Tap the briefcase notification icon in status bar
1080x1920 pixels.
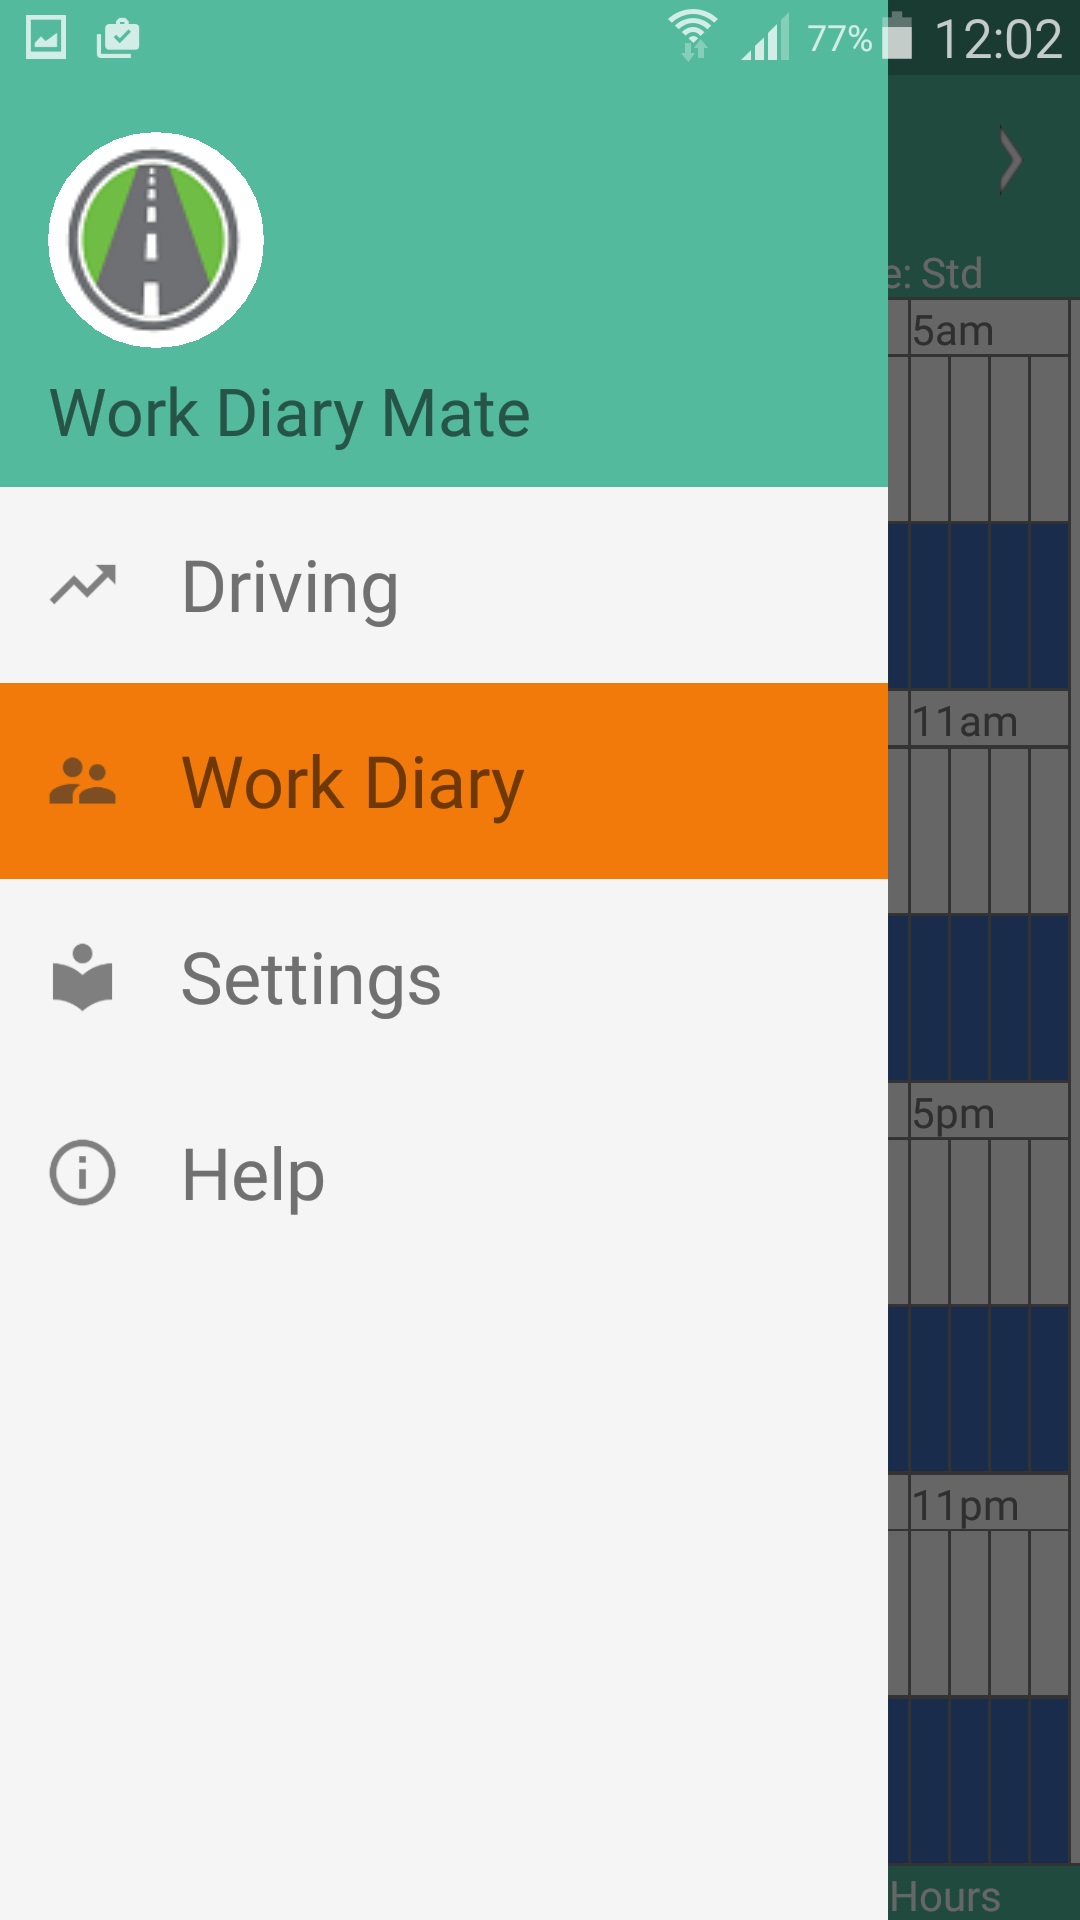point(118,38)
